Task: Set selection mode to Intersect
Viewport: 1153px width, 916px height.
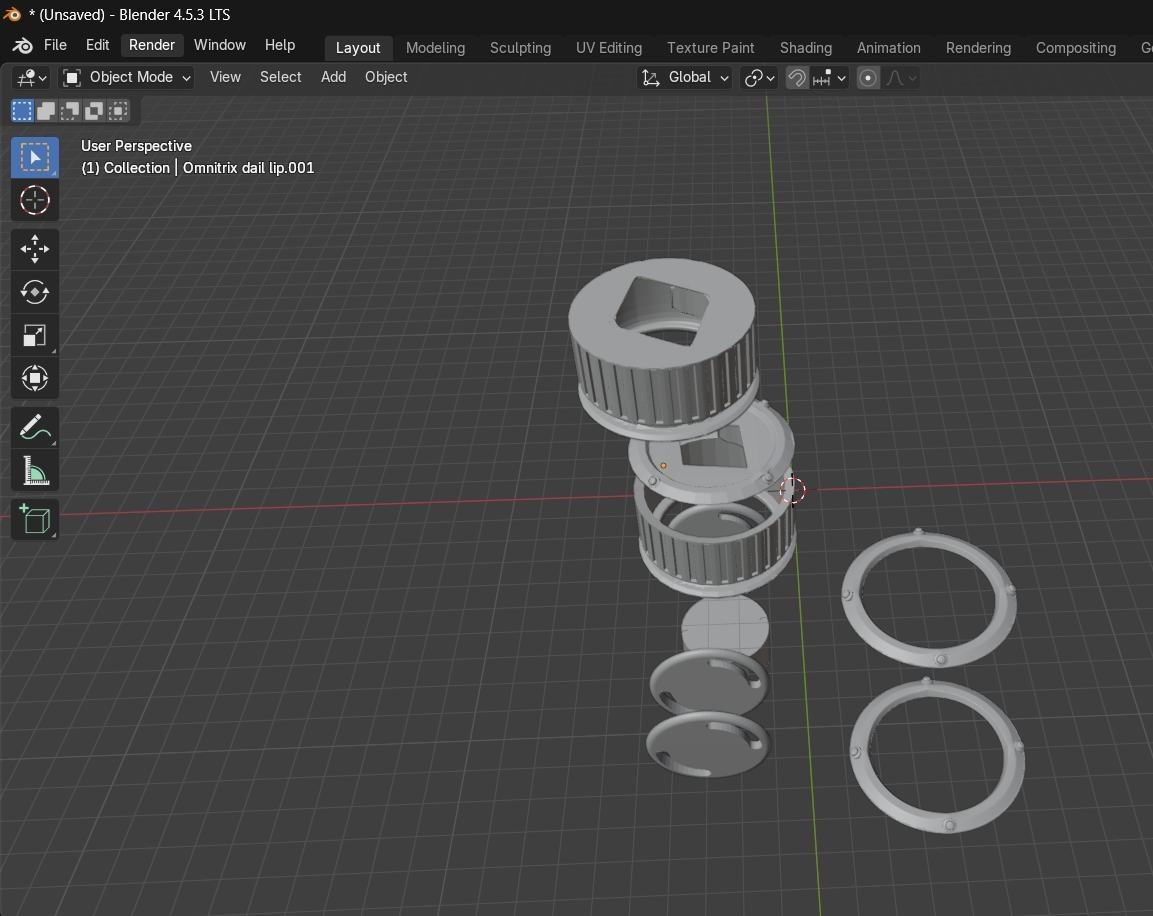Action: point(118,111)
